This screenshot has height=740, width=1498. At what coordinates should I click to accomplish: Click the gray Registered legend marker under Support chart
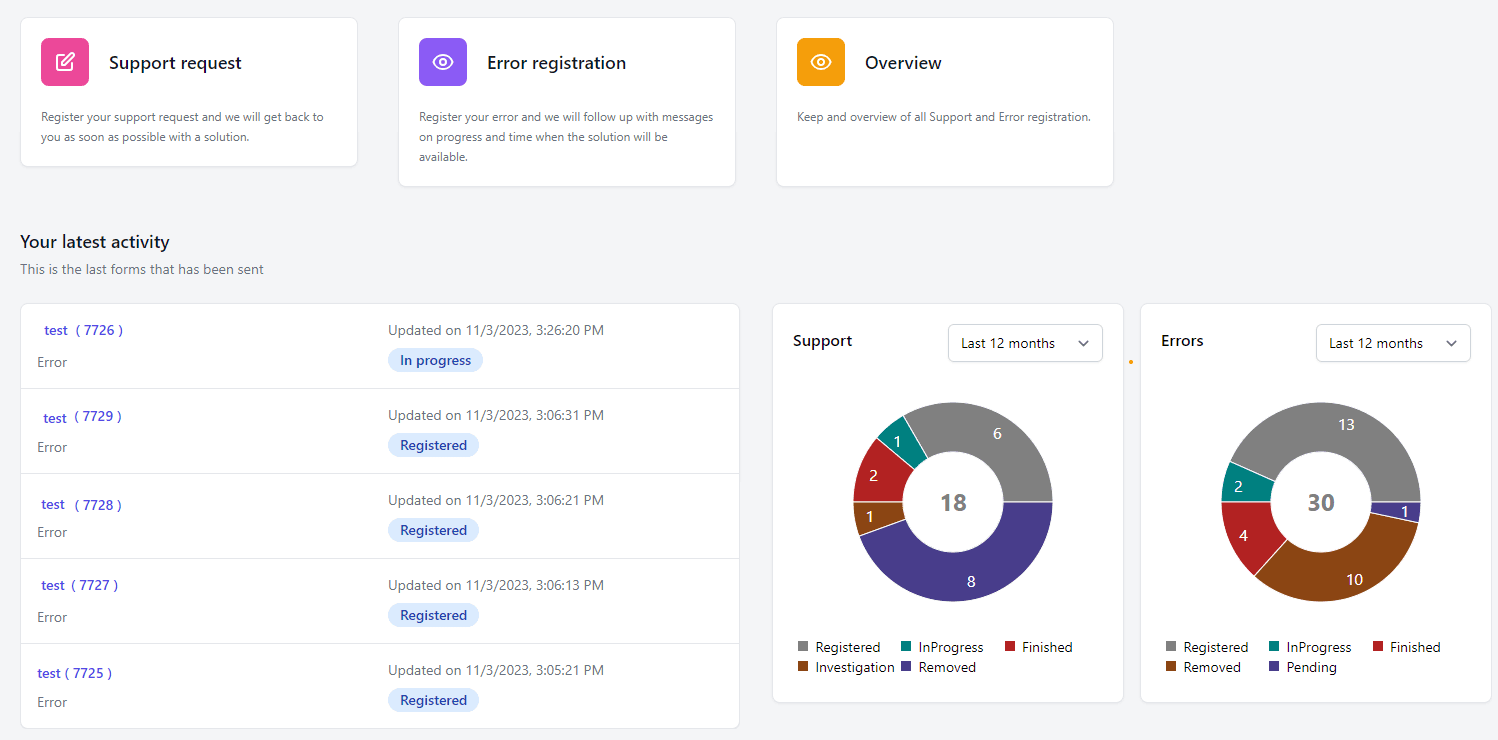(804, 647)
